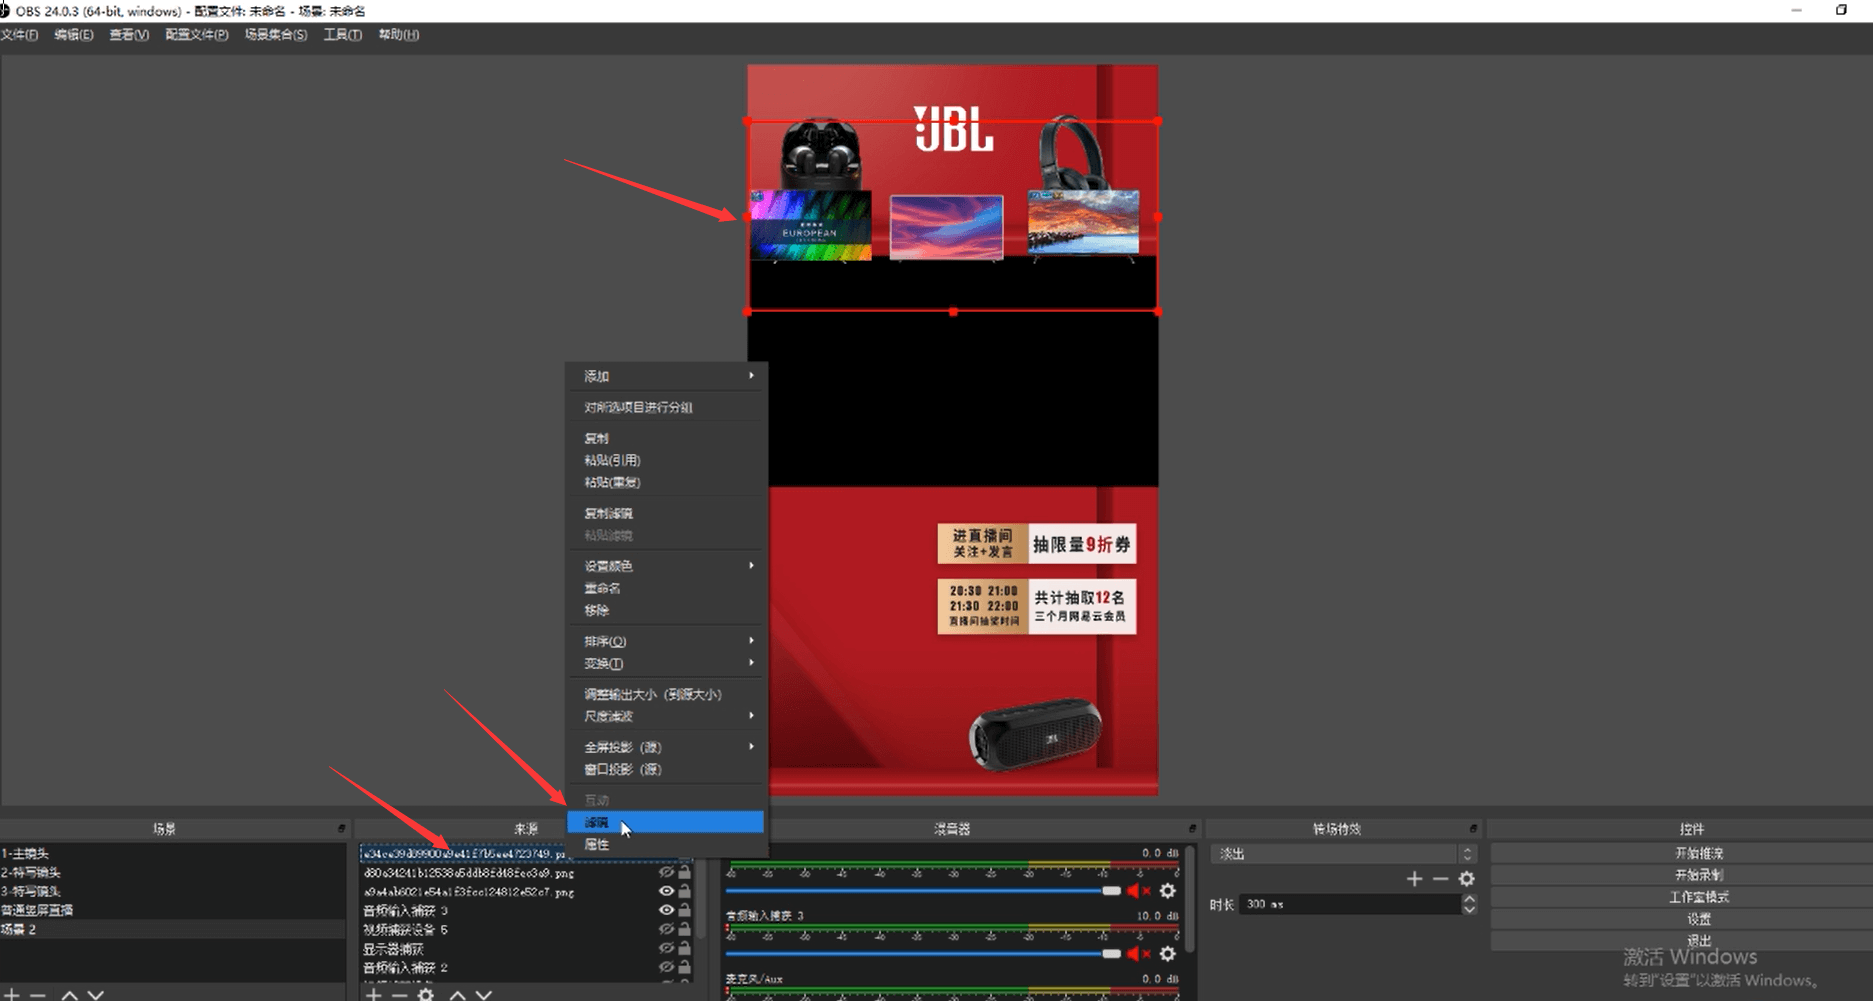Image resolution: width=1873 pixels, height=1001 pixels.
Task: Remove transition with minus icon
Action: [1440, 879]
